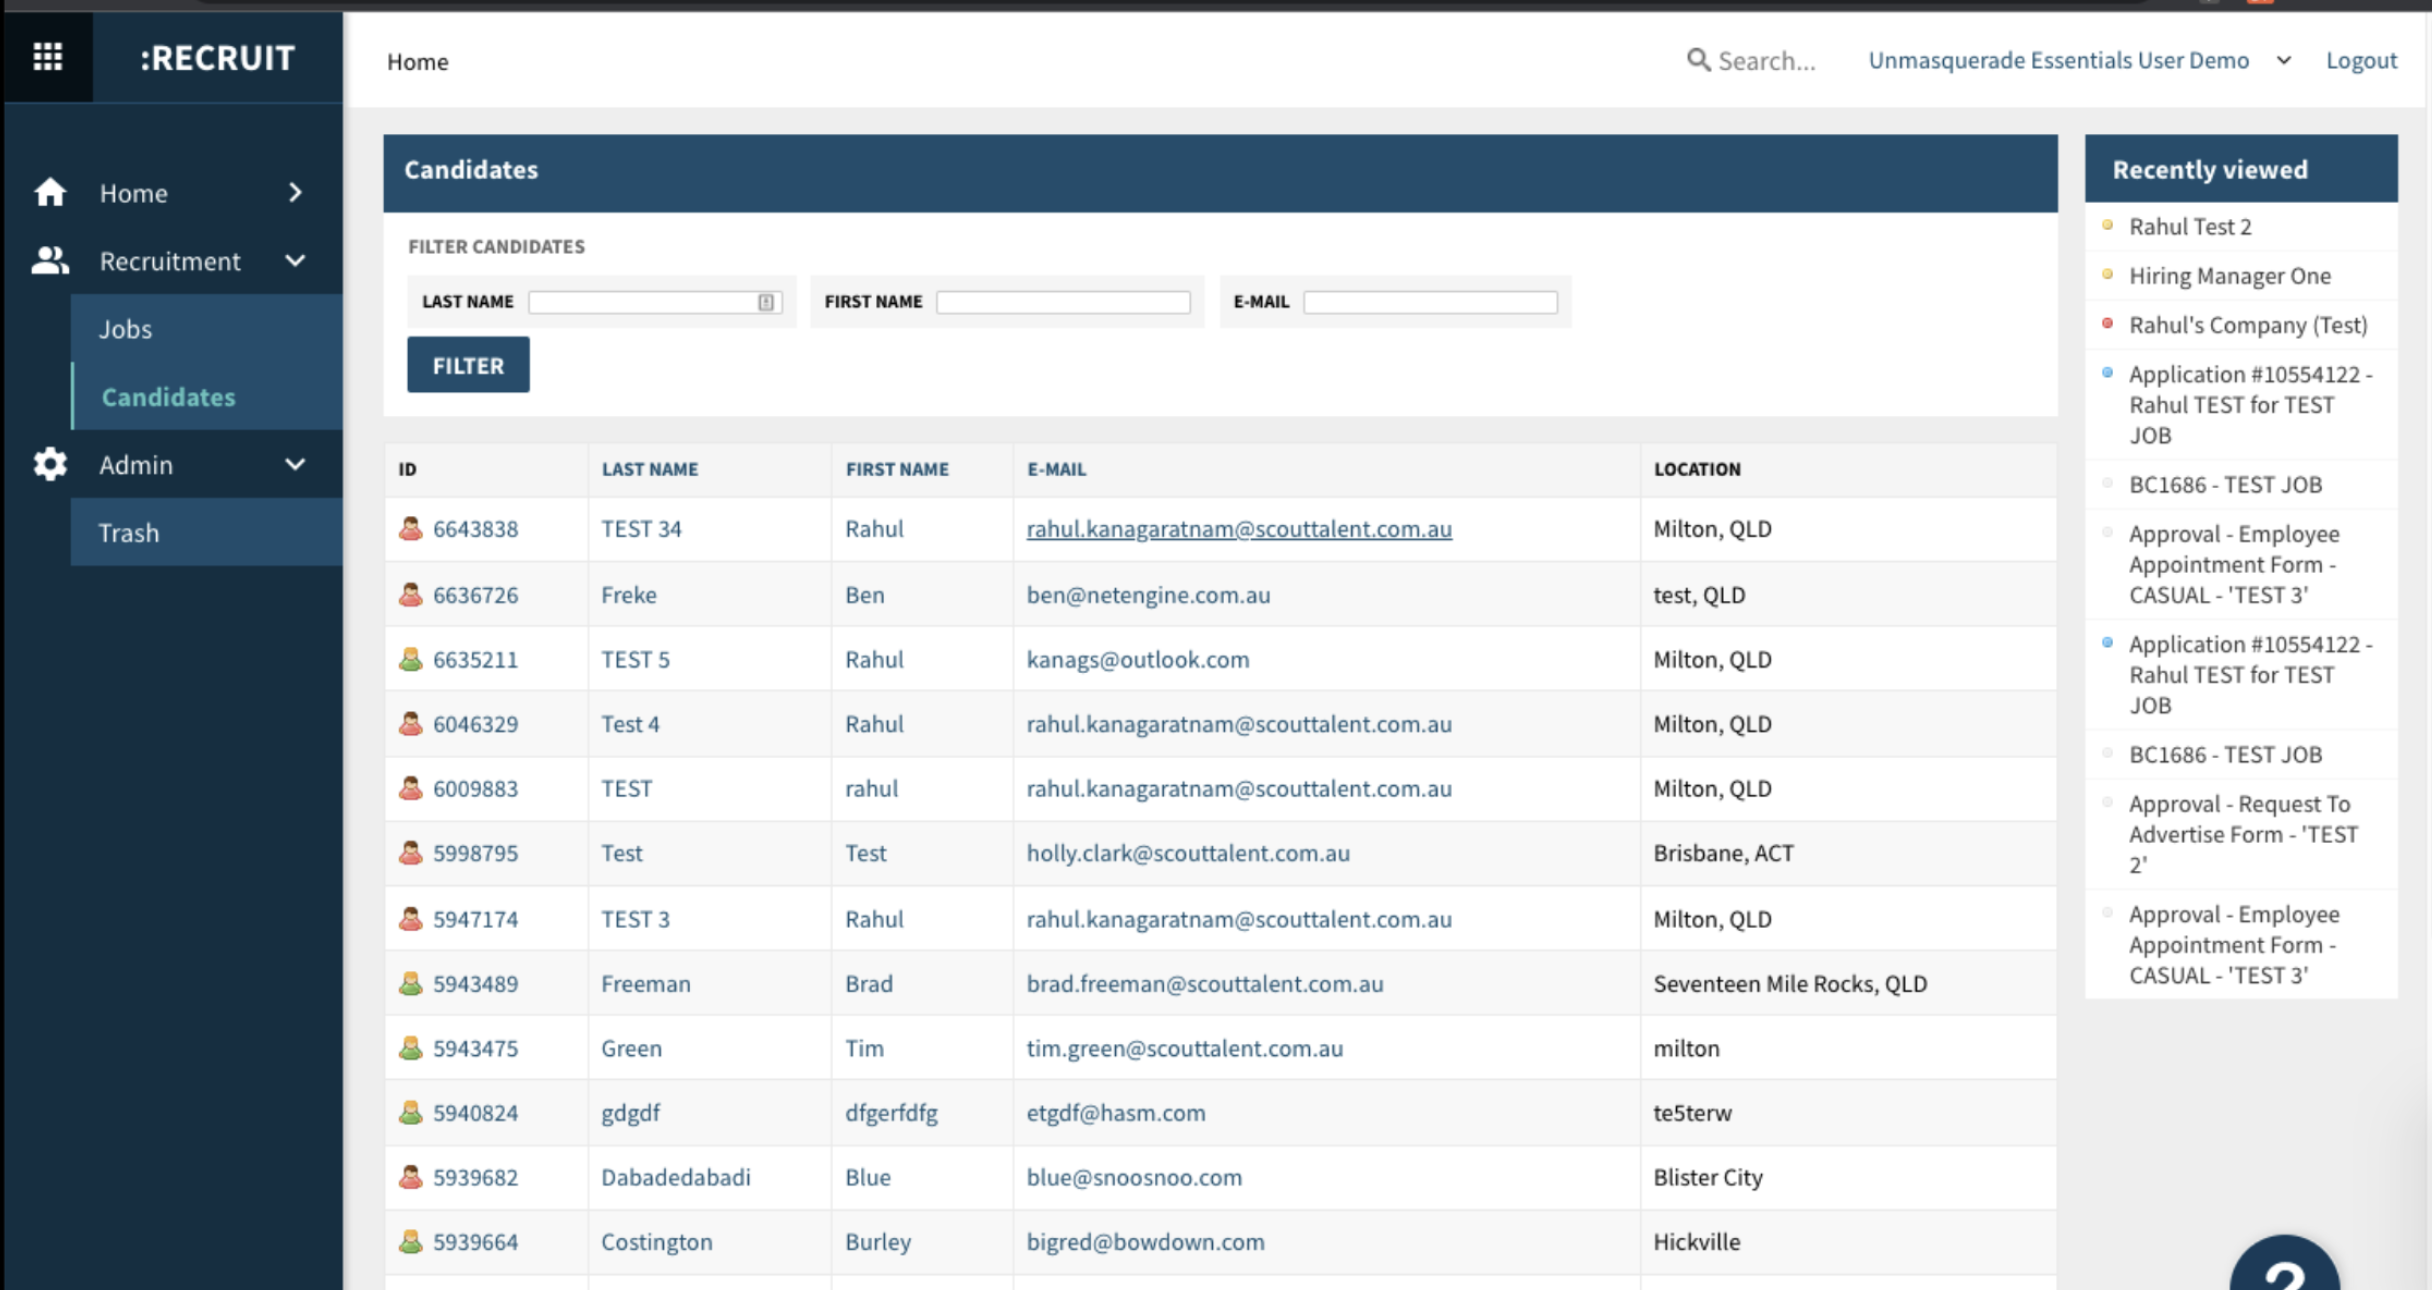Open candidate ID 6636726
The image size is (2432, 1290).
(x=475, y=595)
